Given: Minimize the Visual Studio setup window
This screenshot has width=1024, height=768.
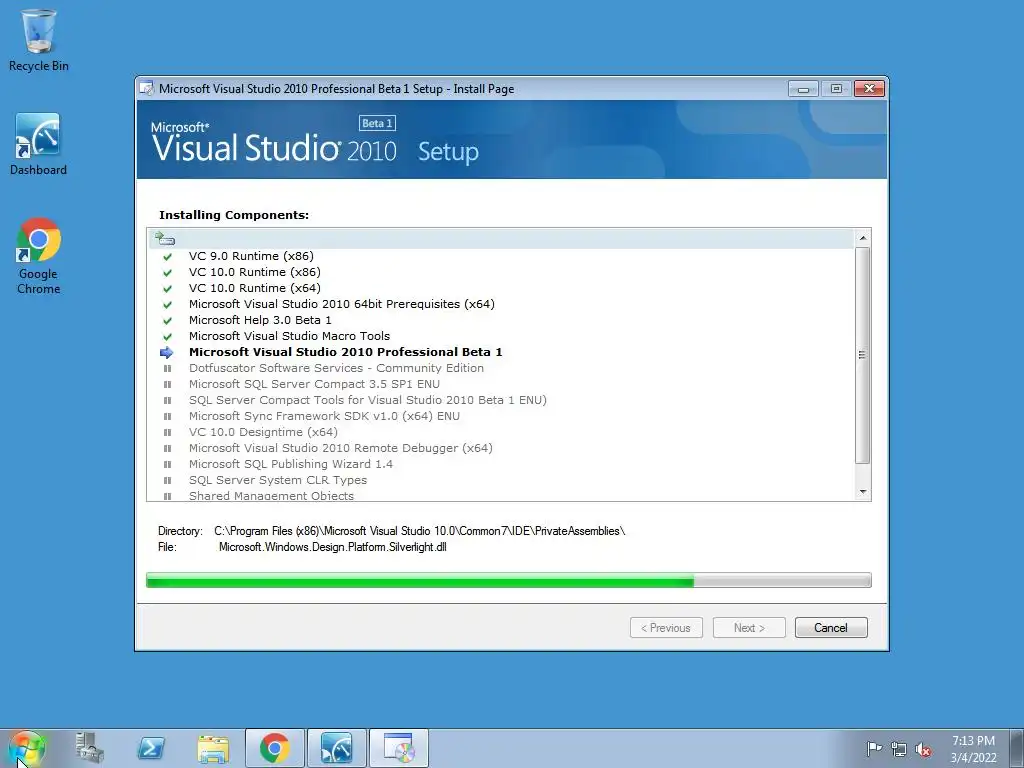Looking at the screenshot, I should [x=803, y=89].
